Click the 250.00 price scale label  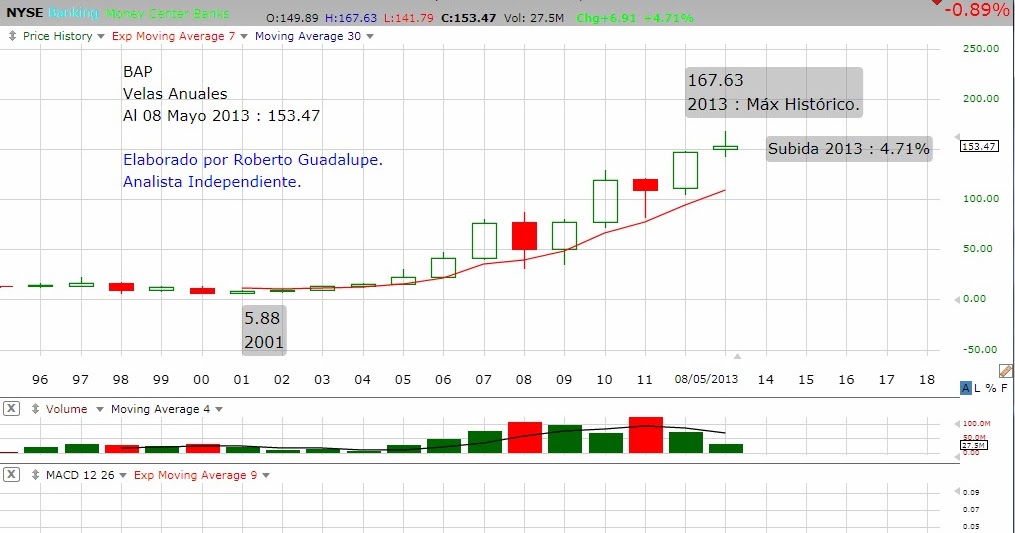(x=981, y=49)
